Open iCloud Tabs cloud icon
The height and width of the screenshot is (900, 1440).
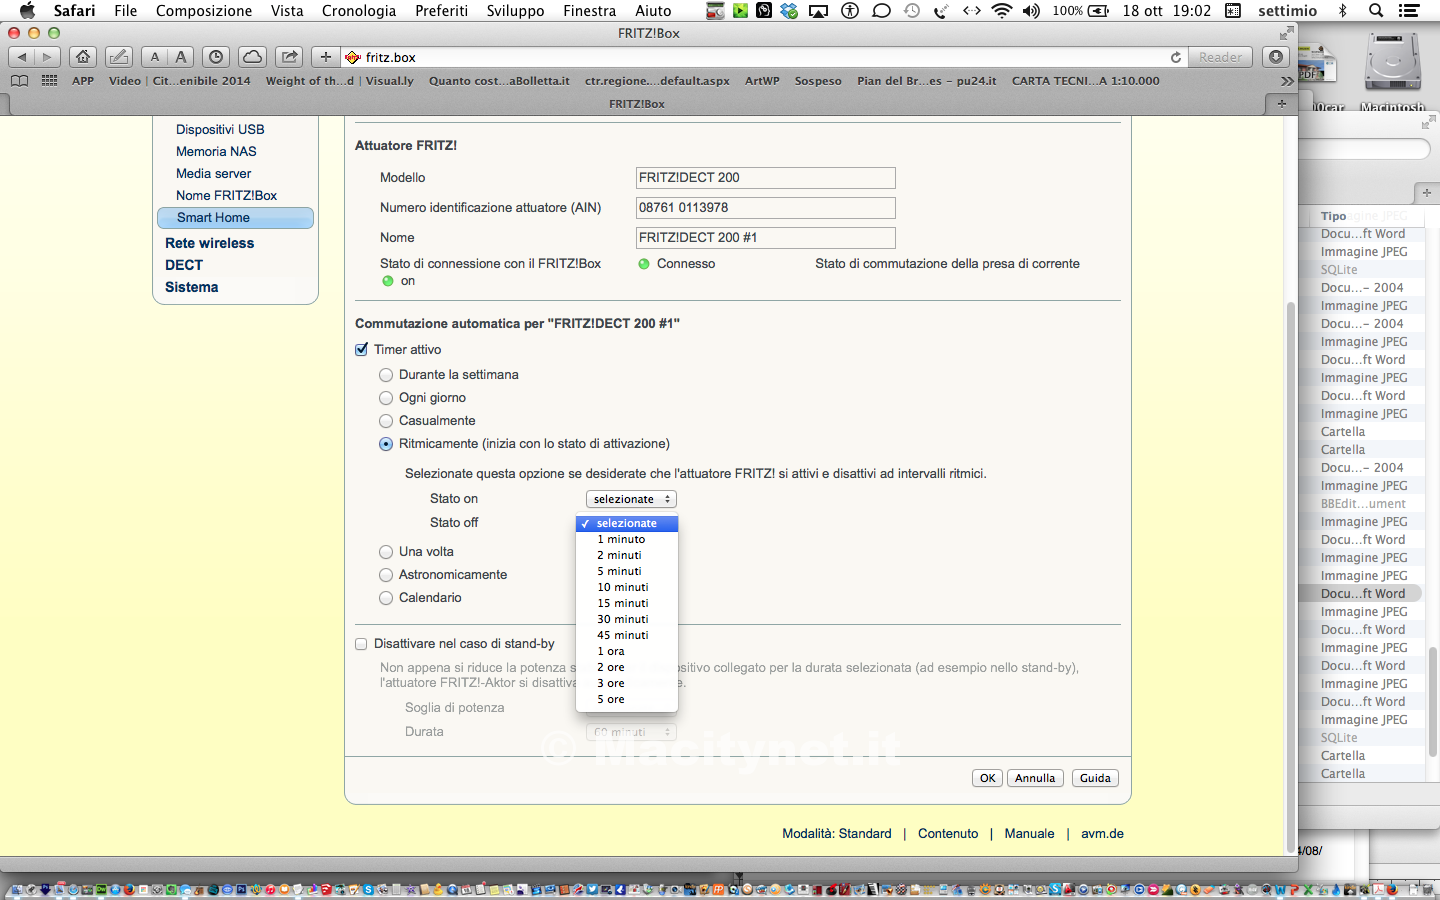pyautogui.click(x=253, y=57)
